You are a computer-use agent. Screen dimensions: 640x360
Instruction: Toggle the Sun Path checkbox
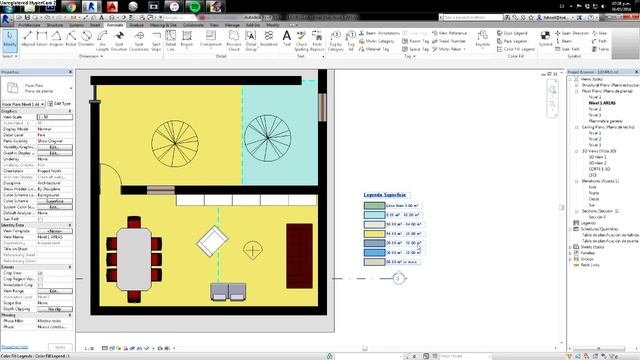[40, 219]
